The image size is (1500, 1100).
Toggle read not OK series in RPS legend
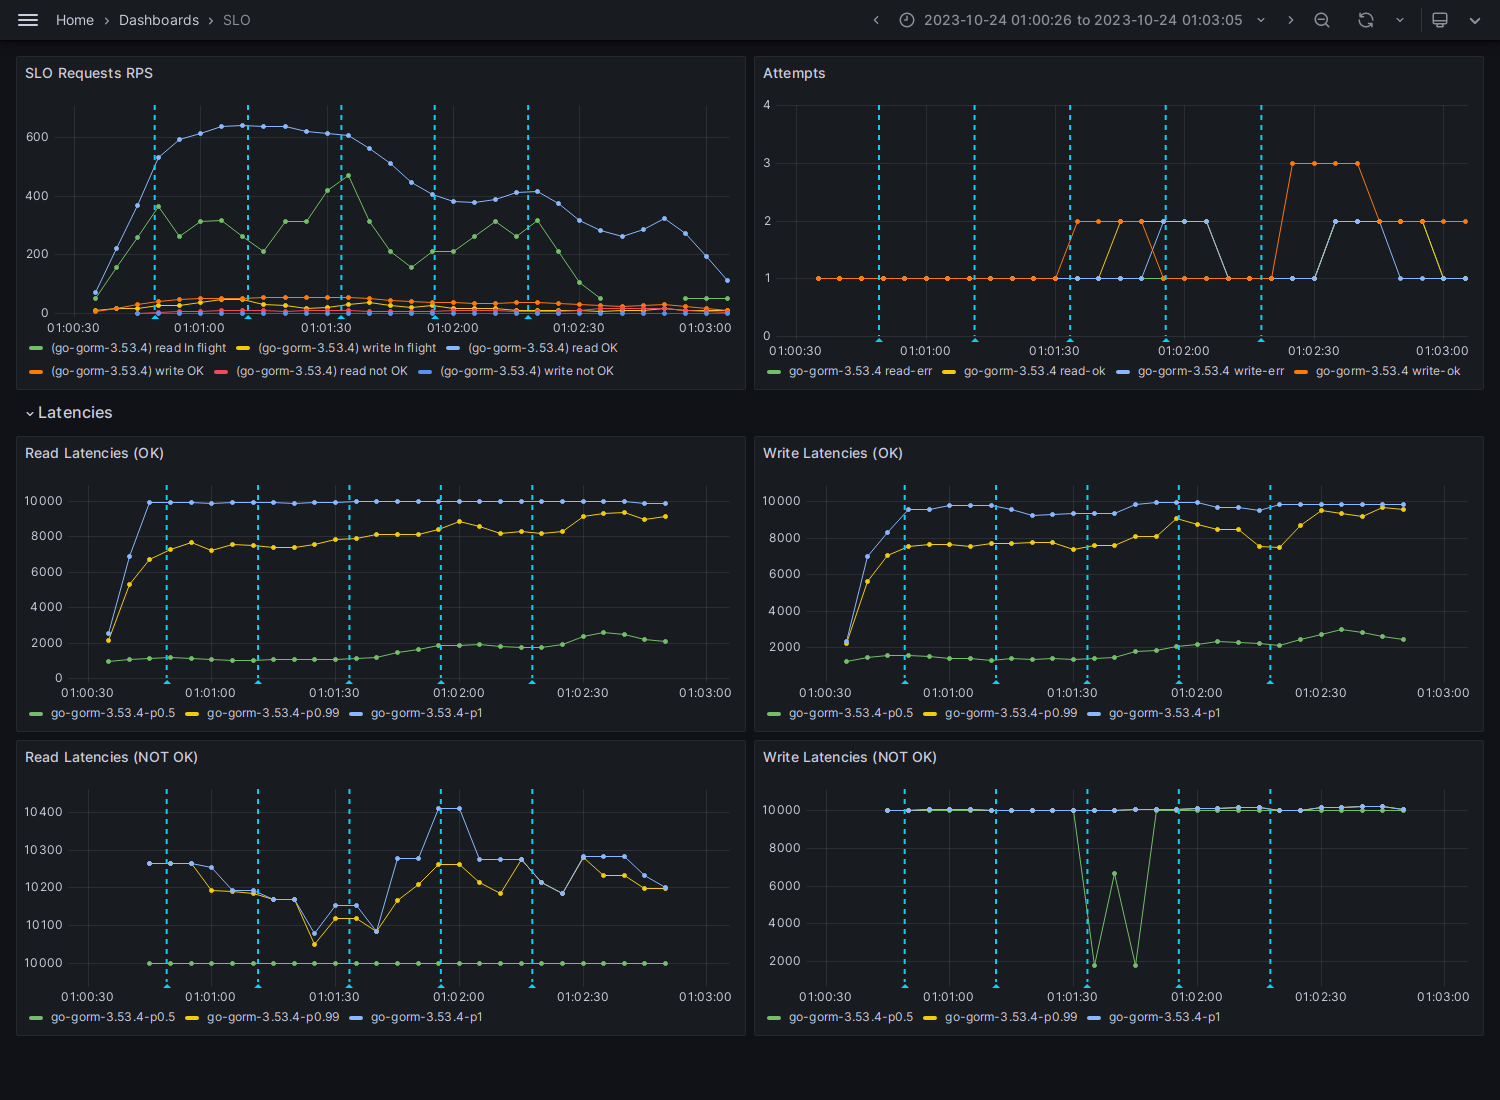pos(322,371)
